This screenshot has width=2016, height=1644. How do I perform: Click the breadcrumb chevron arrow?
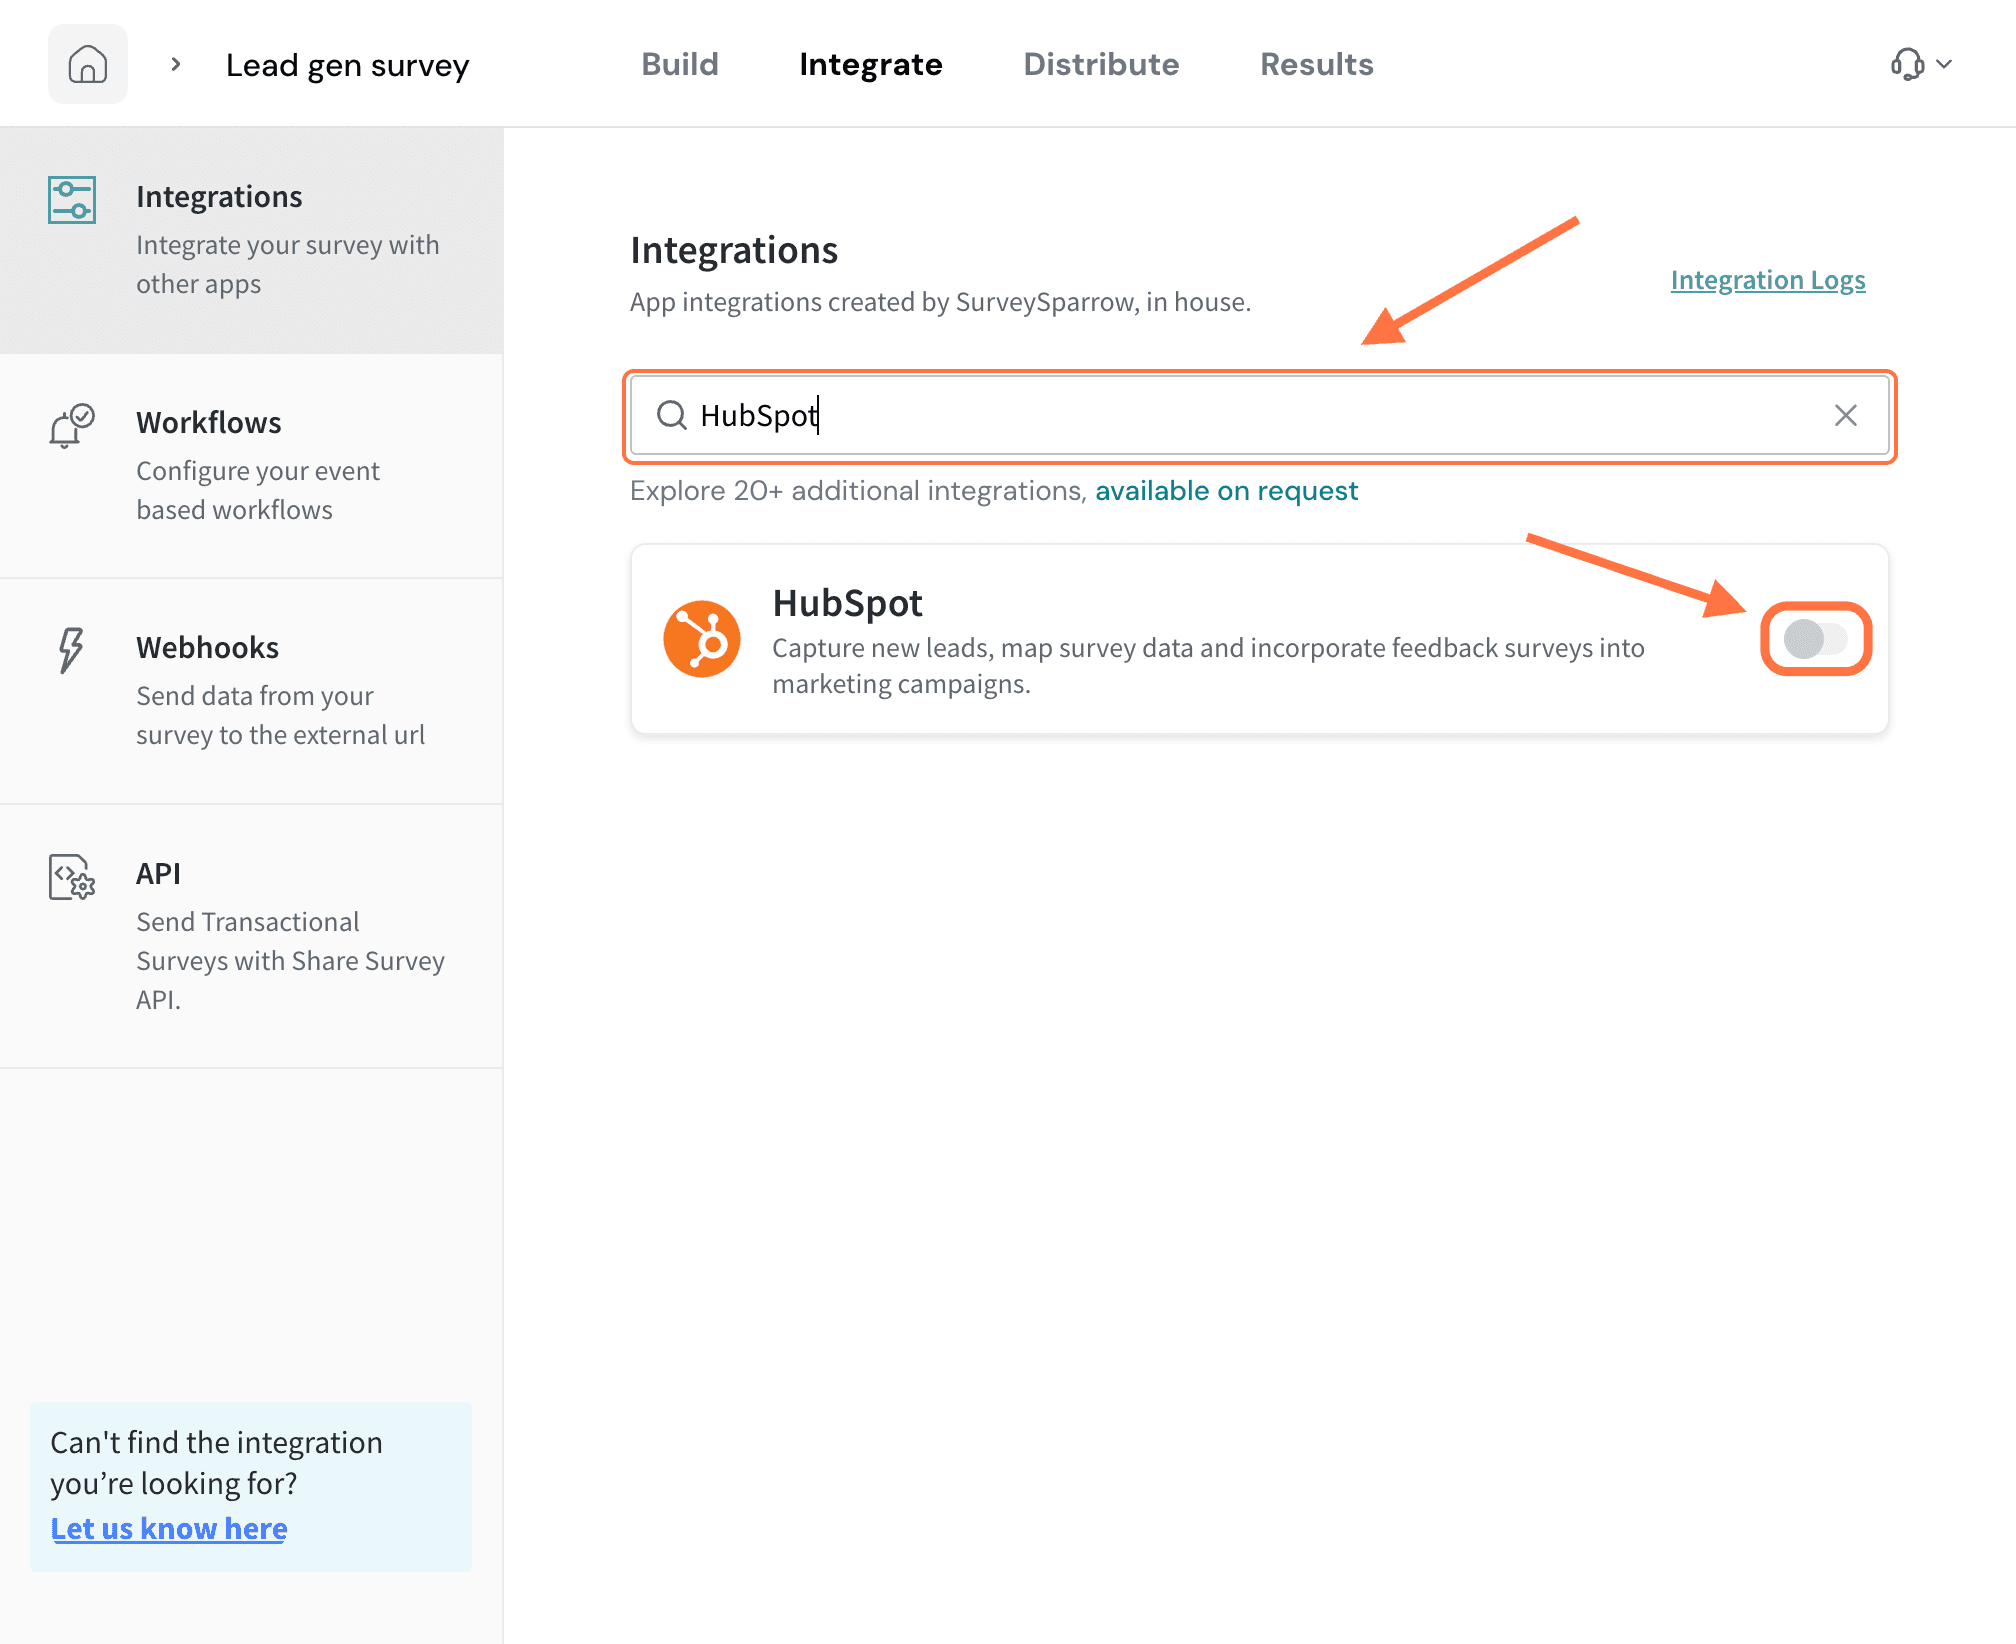point(176,65)
